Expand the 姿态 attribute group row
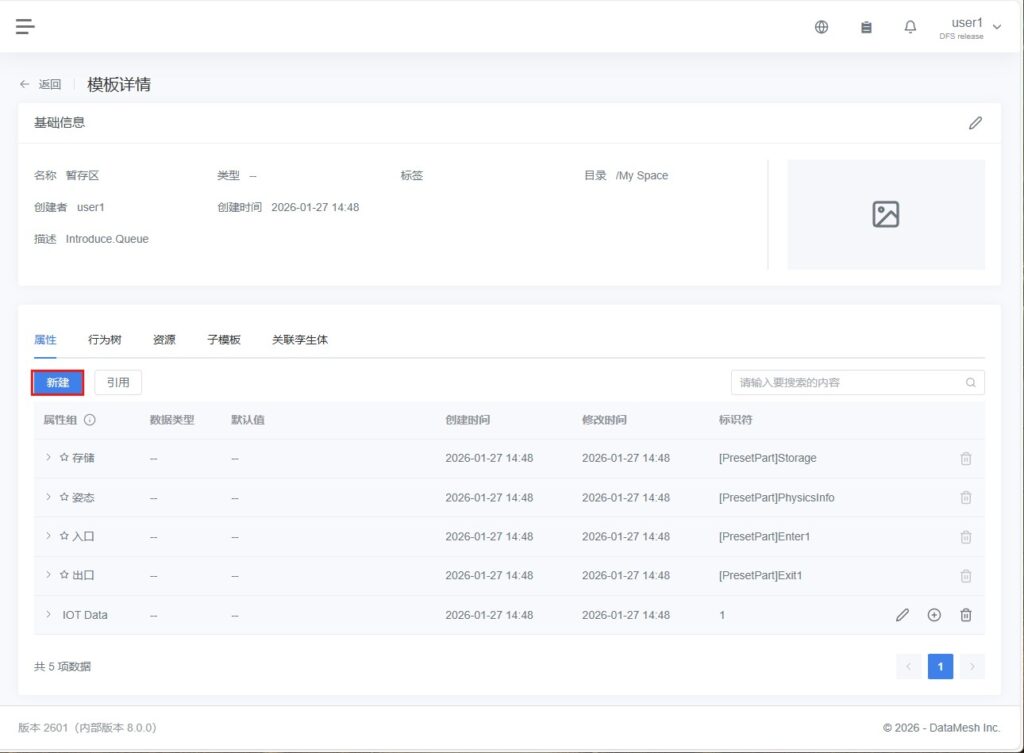The height and width of the screenshot is (753, 1024). coord(48,497)
